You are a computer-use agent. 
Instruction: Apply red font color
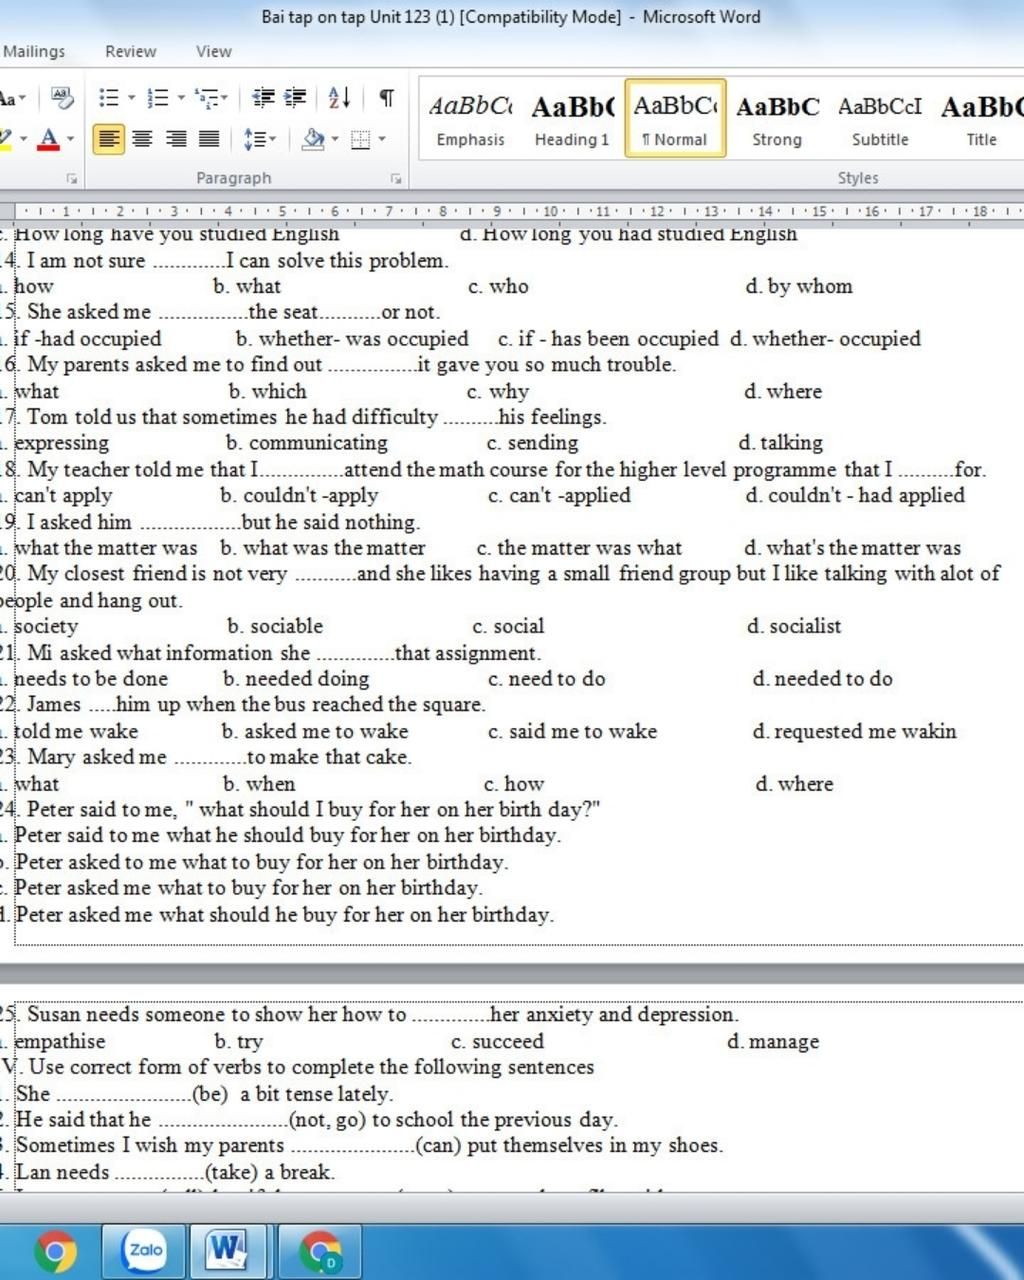48,139
